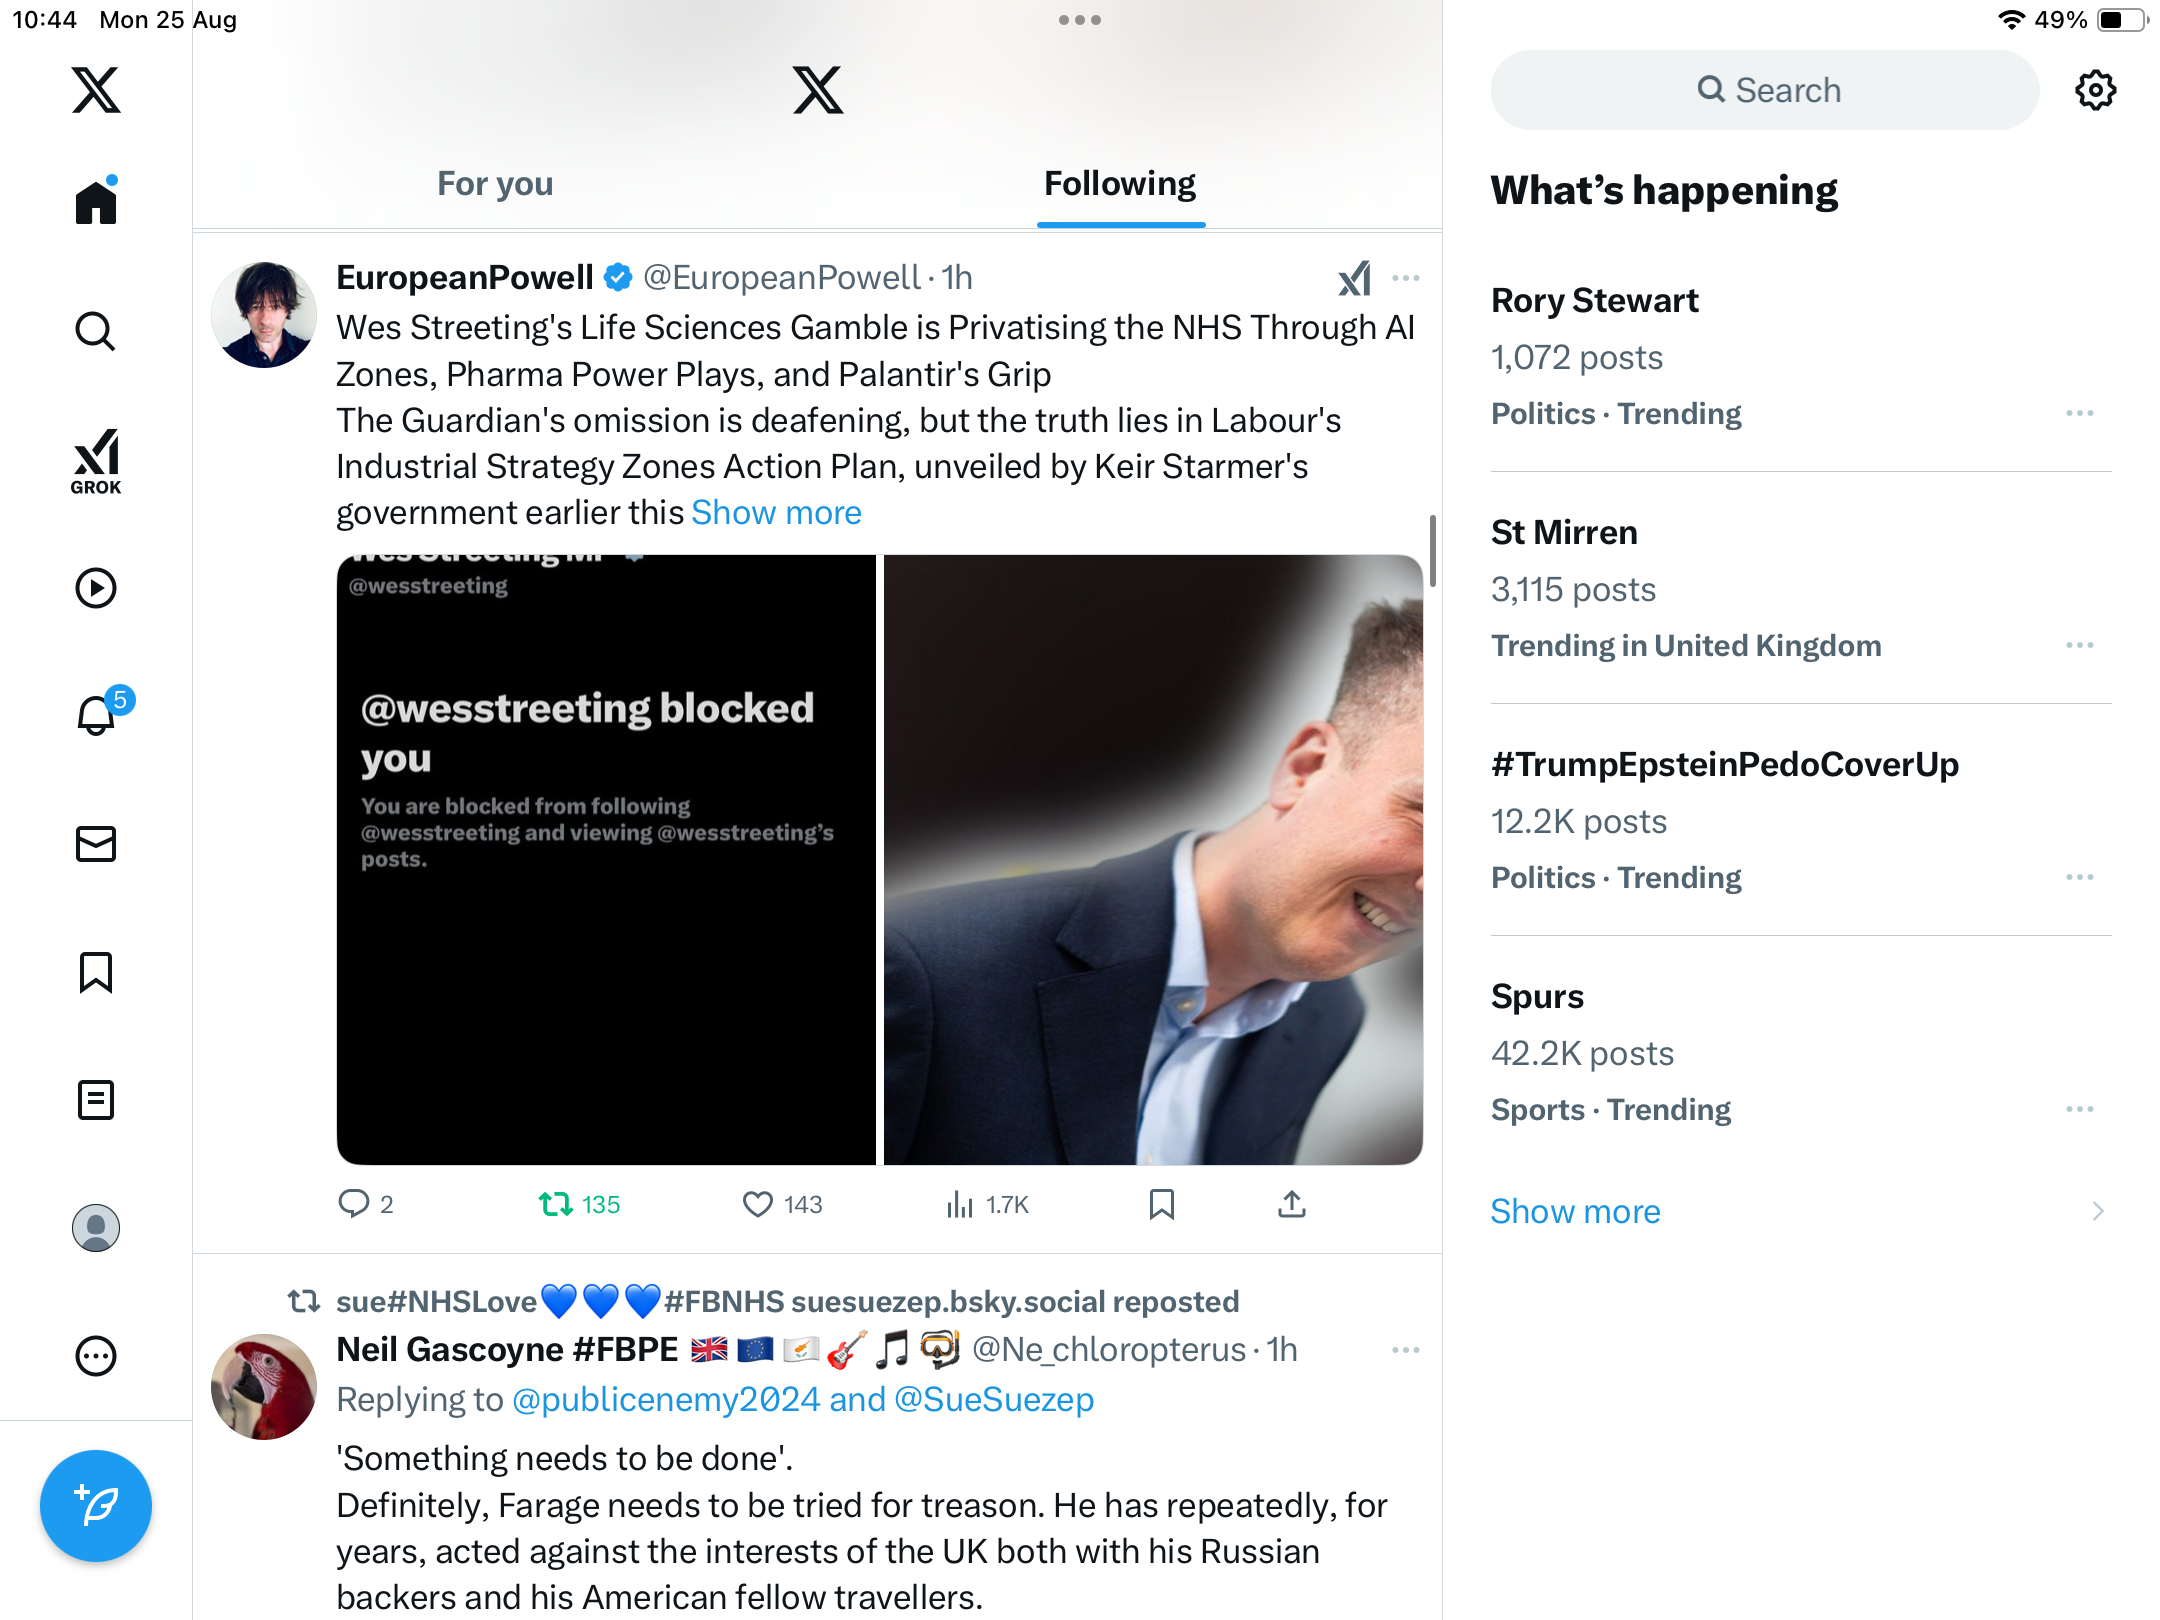
Task: Tap the compose new post button
Action: (96, 1506)
